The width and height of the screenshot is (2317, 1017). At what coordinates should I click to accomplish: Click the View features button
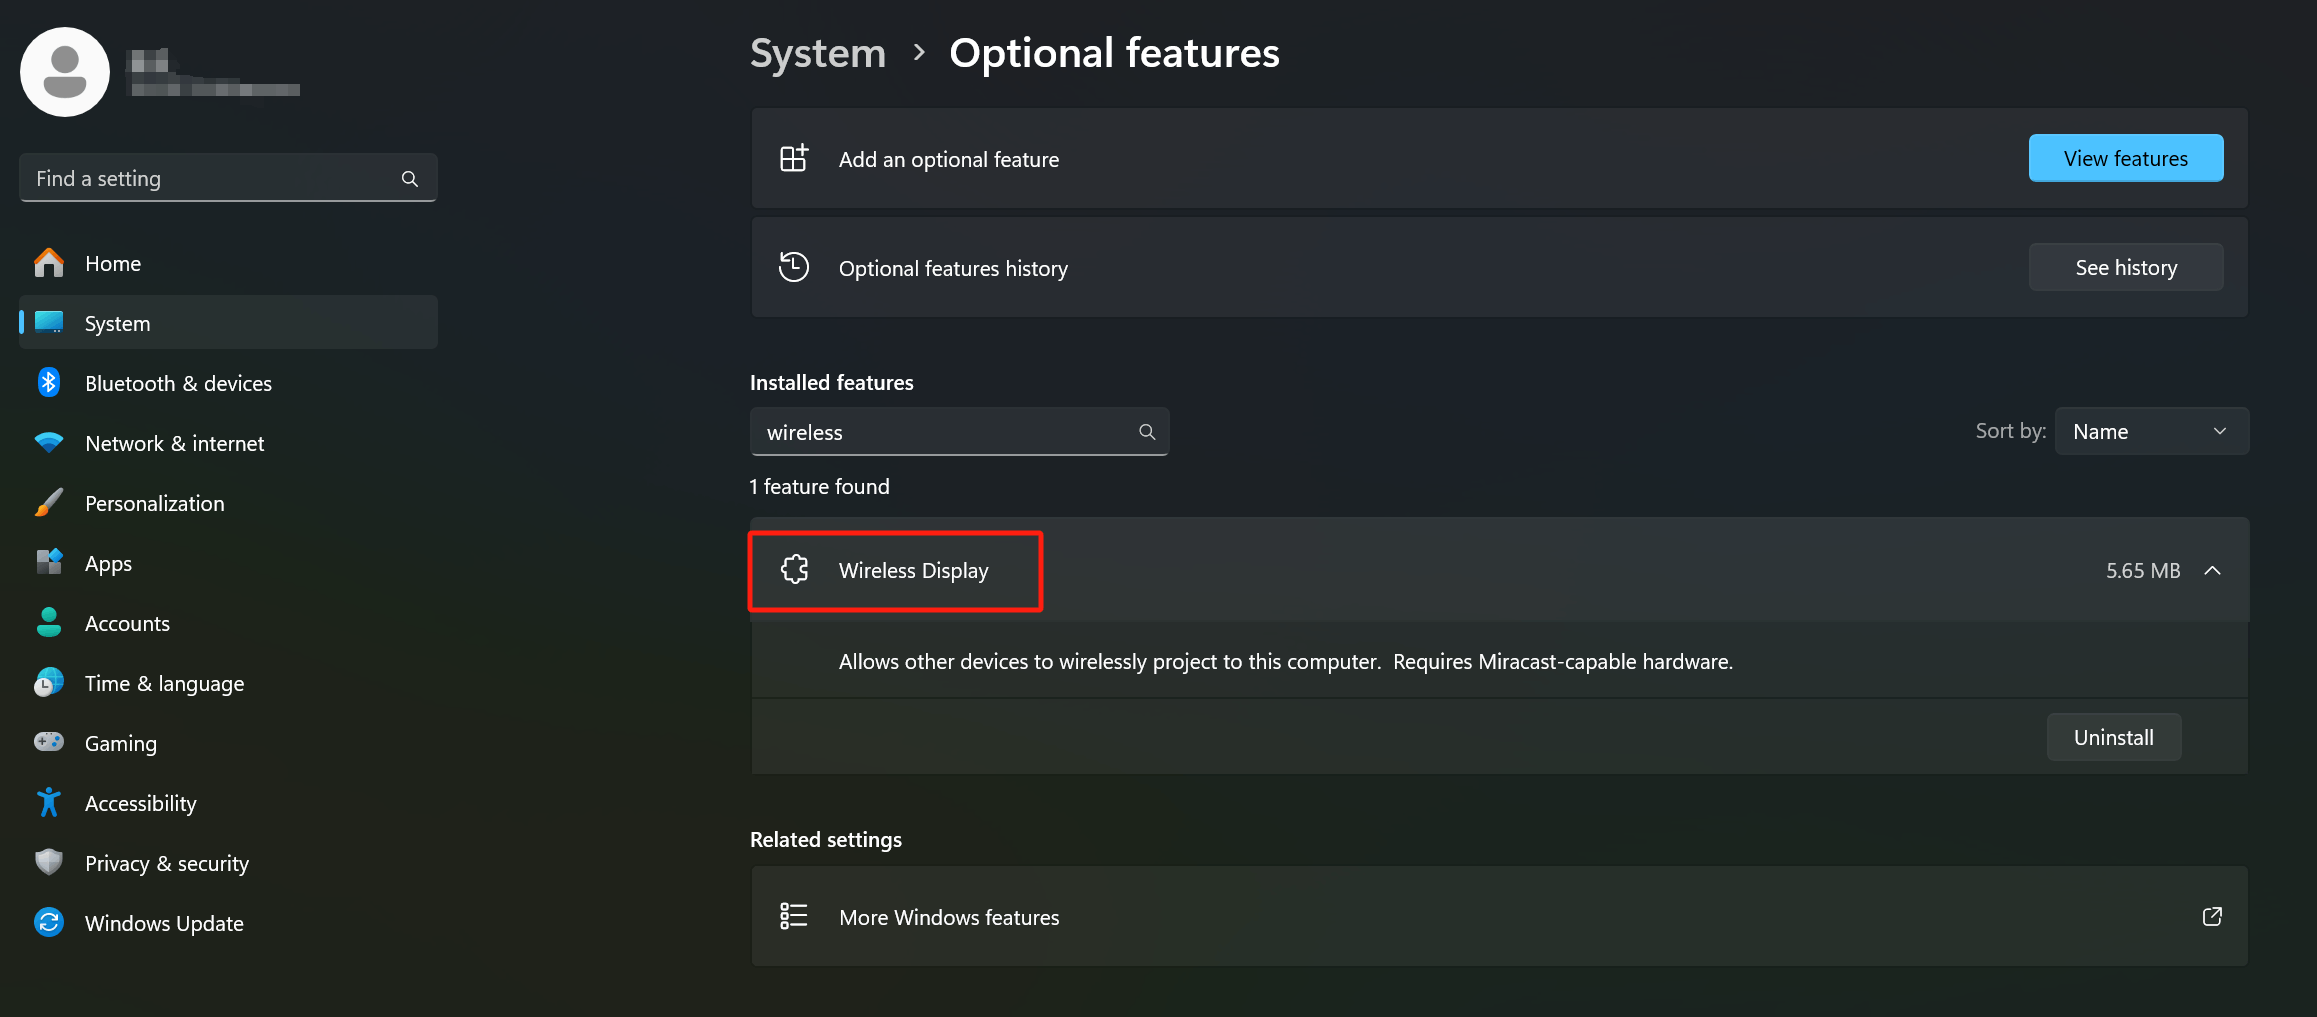pos(2125,158)
